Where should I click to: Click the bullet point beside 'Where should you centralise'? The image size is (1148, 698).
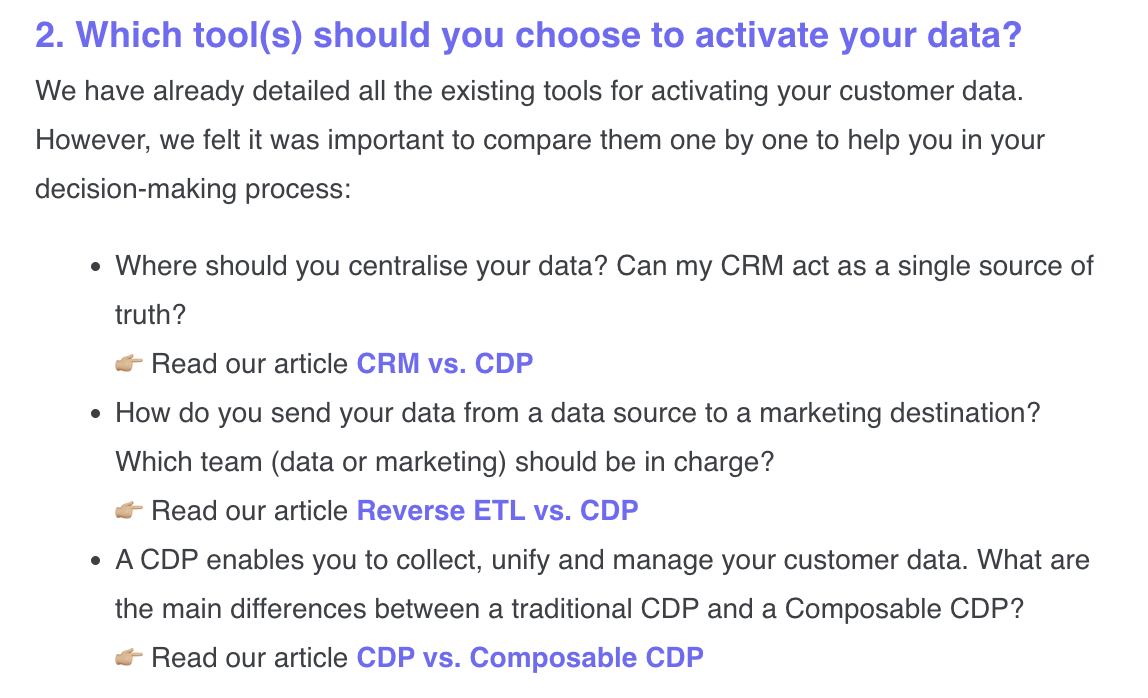[95, 267]
